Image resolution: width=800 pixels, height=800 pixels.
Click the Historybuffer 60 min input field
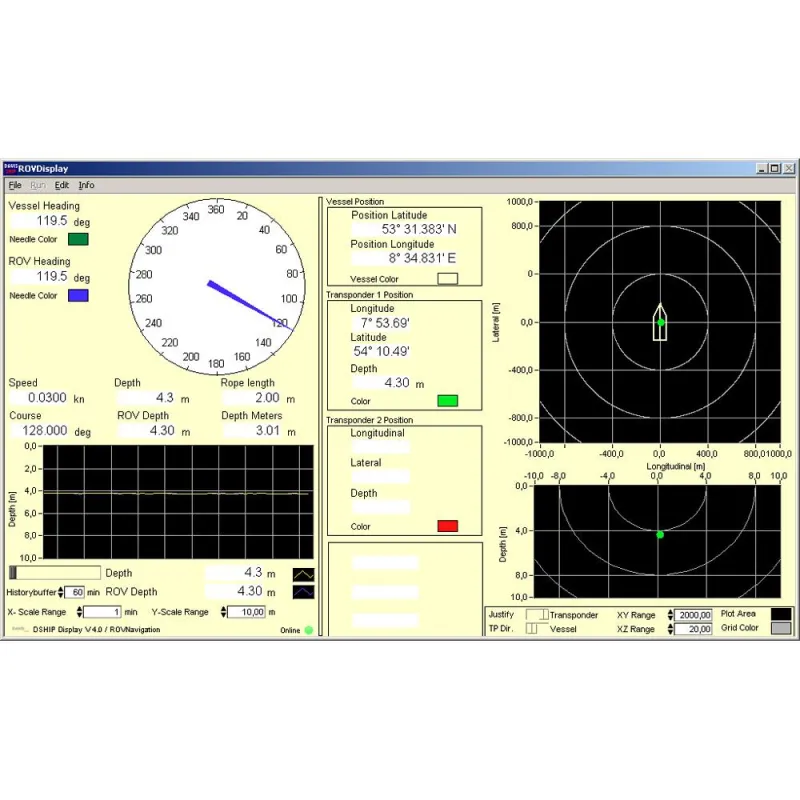[74, 592]
